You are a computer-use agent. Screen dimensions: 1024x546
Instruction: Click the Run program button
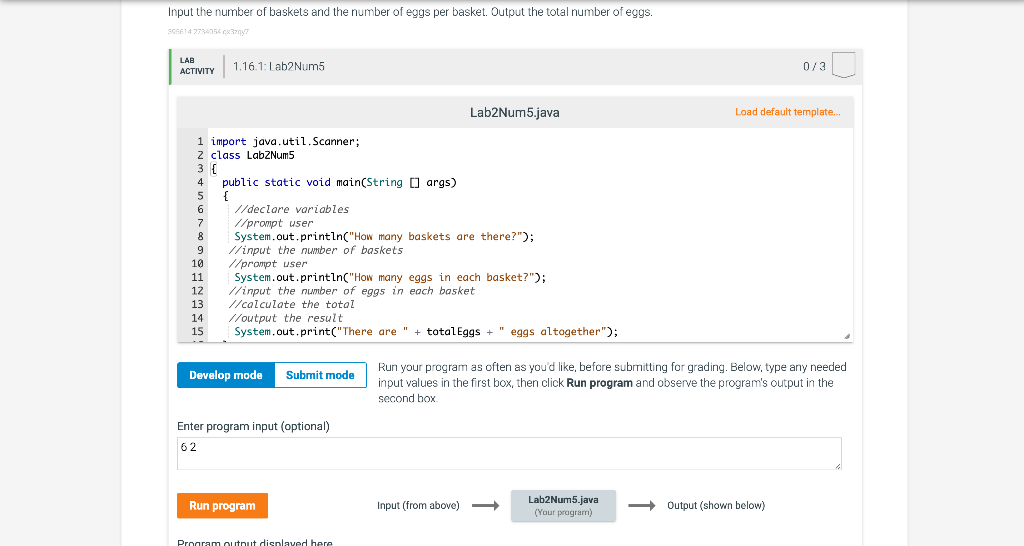222,506
